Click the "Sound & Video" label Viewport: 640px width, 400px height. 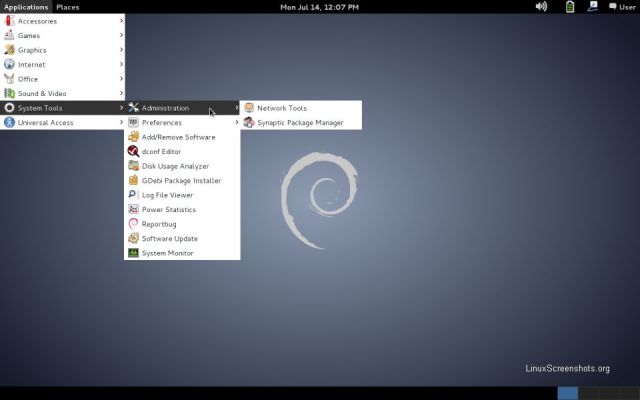tap(42, 93)
